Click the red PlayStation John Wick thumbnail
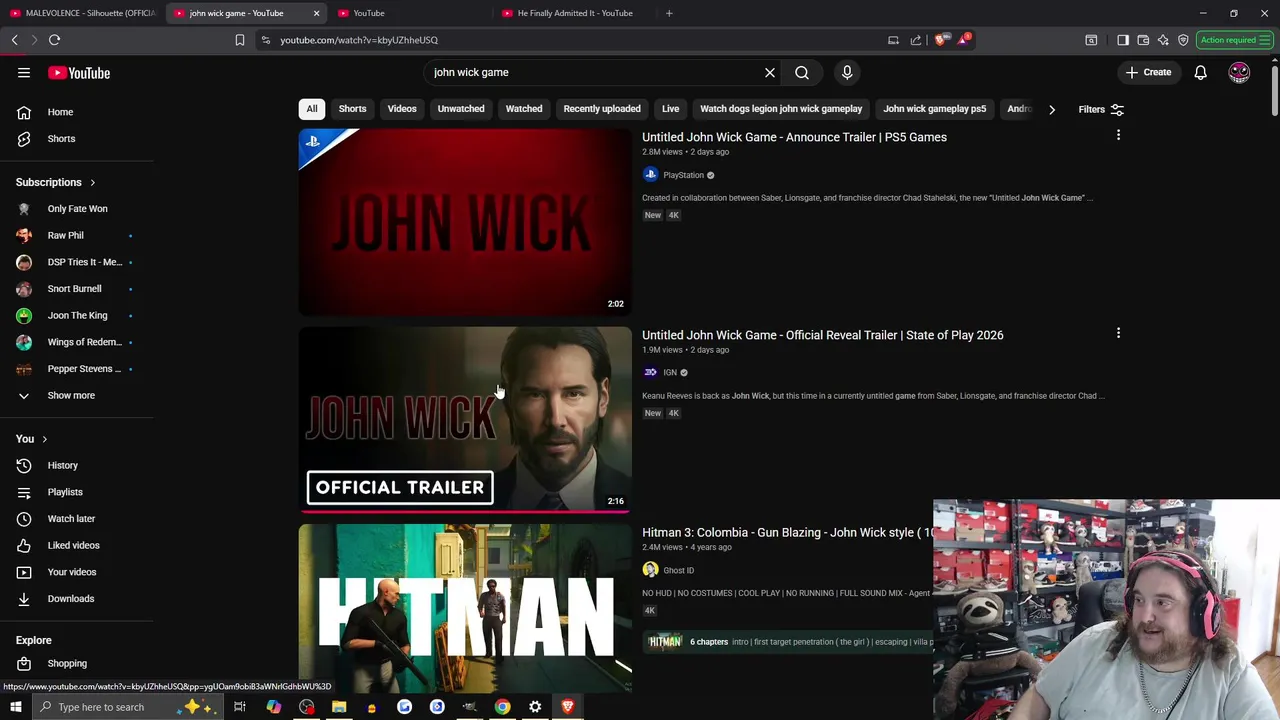The height and width of the screenshot is (720, 1280). (465, 222)
